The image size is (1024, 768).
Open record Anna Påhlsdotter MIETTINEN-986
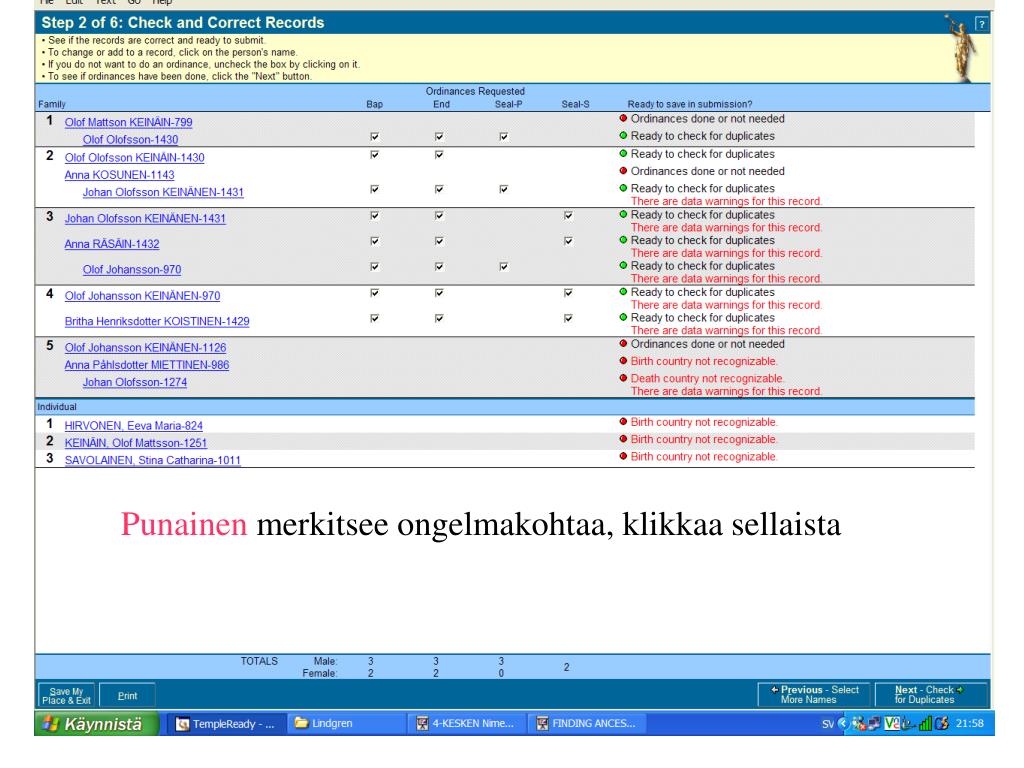click(x=147, y=364)
